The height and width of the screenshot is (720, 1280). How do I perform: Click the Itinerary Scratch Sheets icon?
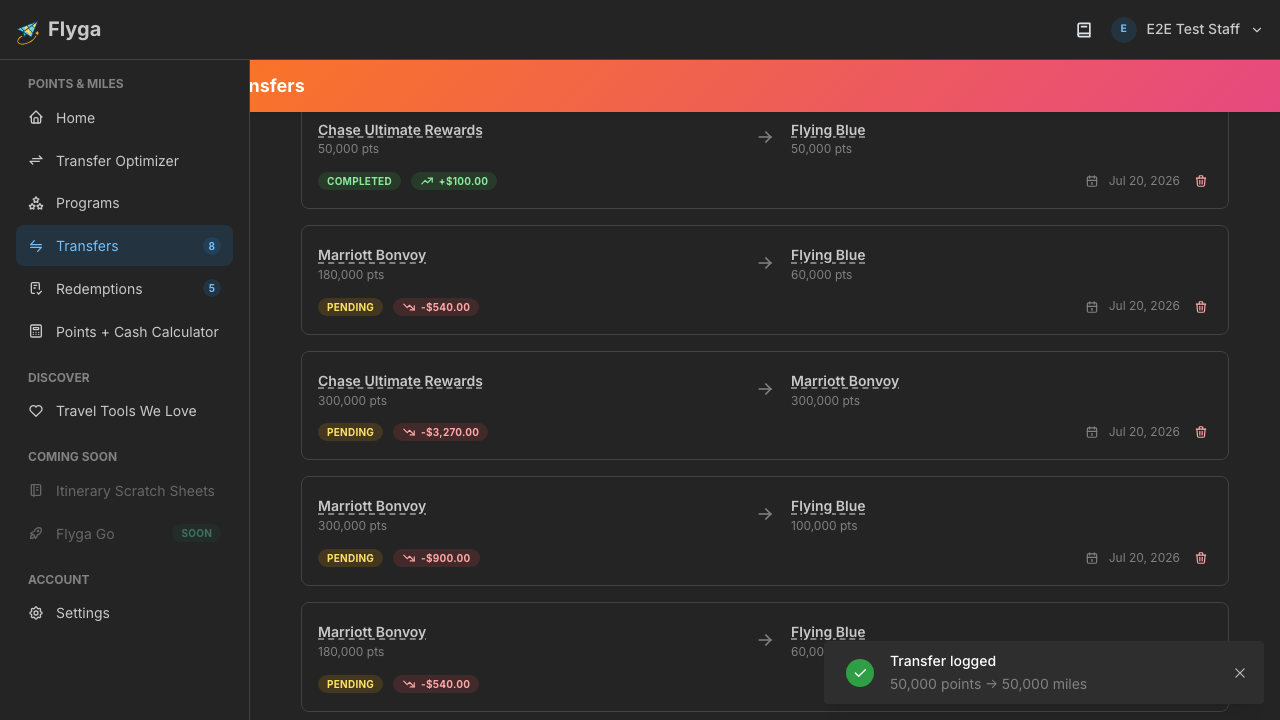36,491
